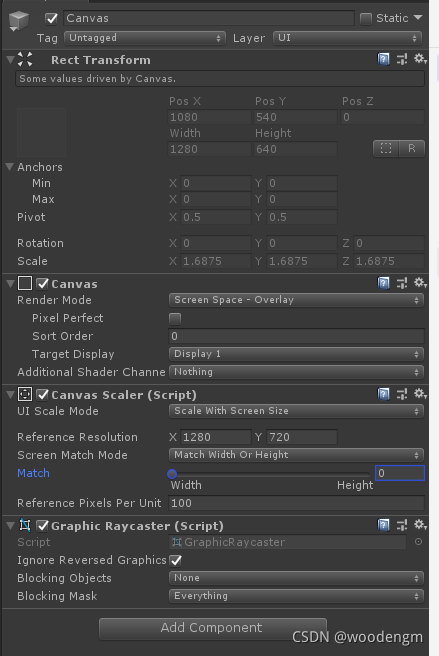Open Rect Transform preset selector icon

pyautogui.click(x=402, y=59)
